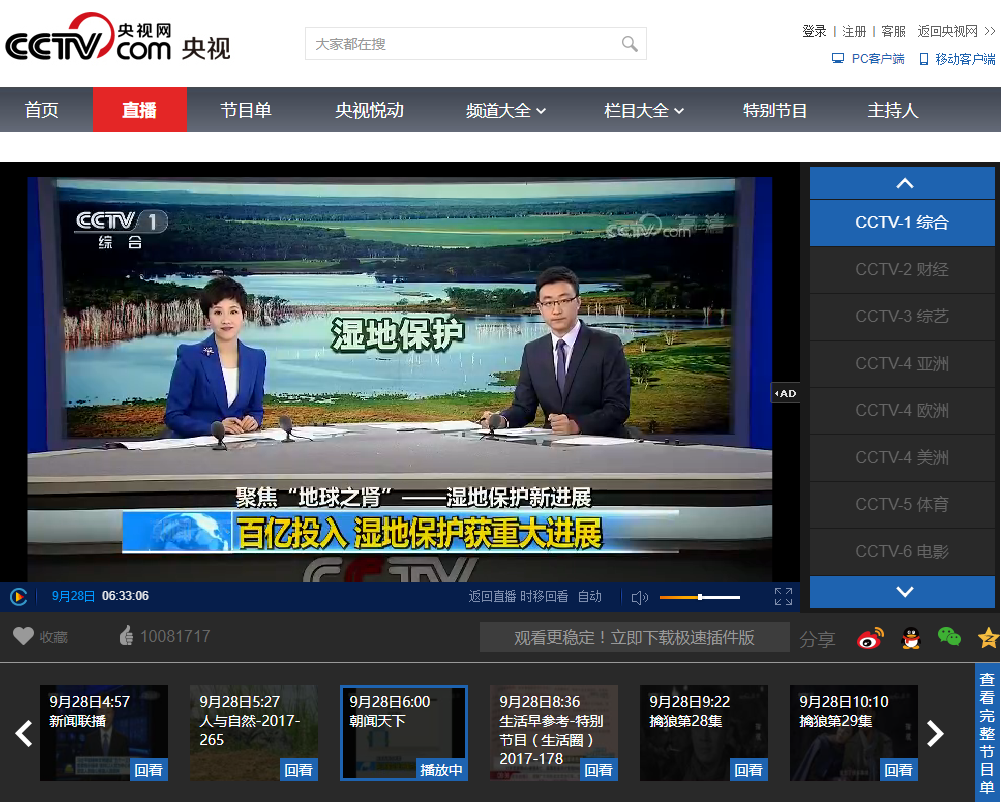Switch to the CCTV-5 体育 channel
Screen dimensions: 1001x802
902,504
